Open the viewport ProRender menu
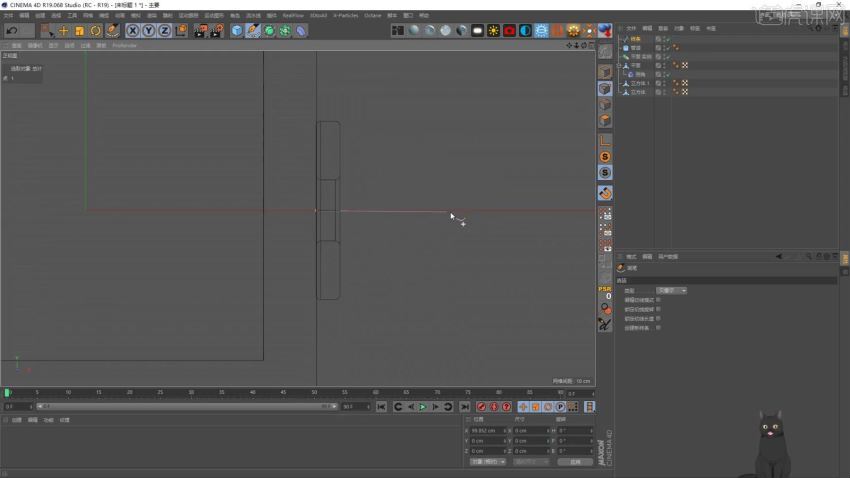Image resolution: width=850 pixels, height=478 pixels. pos(124,46)
